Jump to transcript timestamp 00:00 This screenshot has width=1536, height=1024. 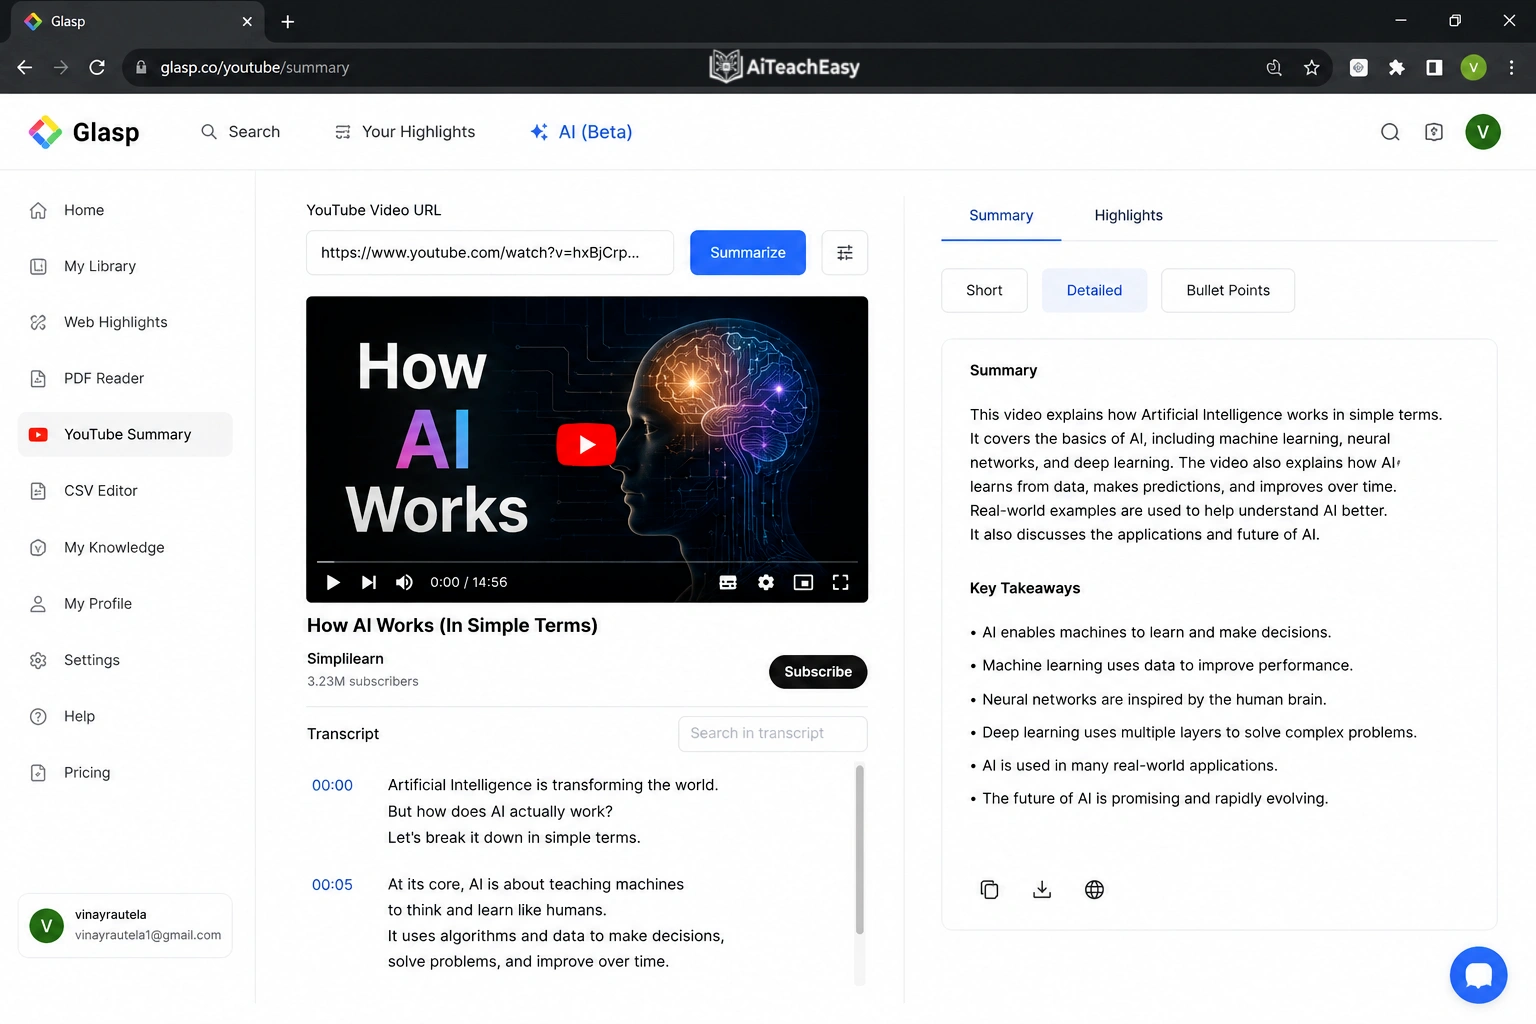click(x=332, y=785)
